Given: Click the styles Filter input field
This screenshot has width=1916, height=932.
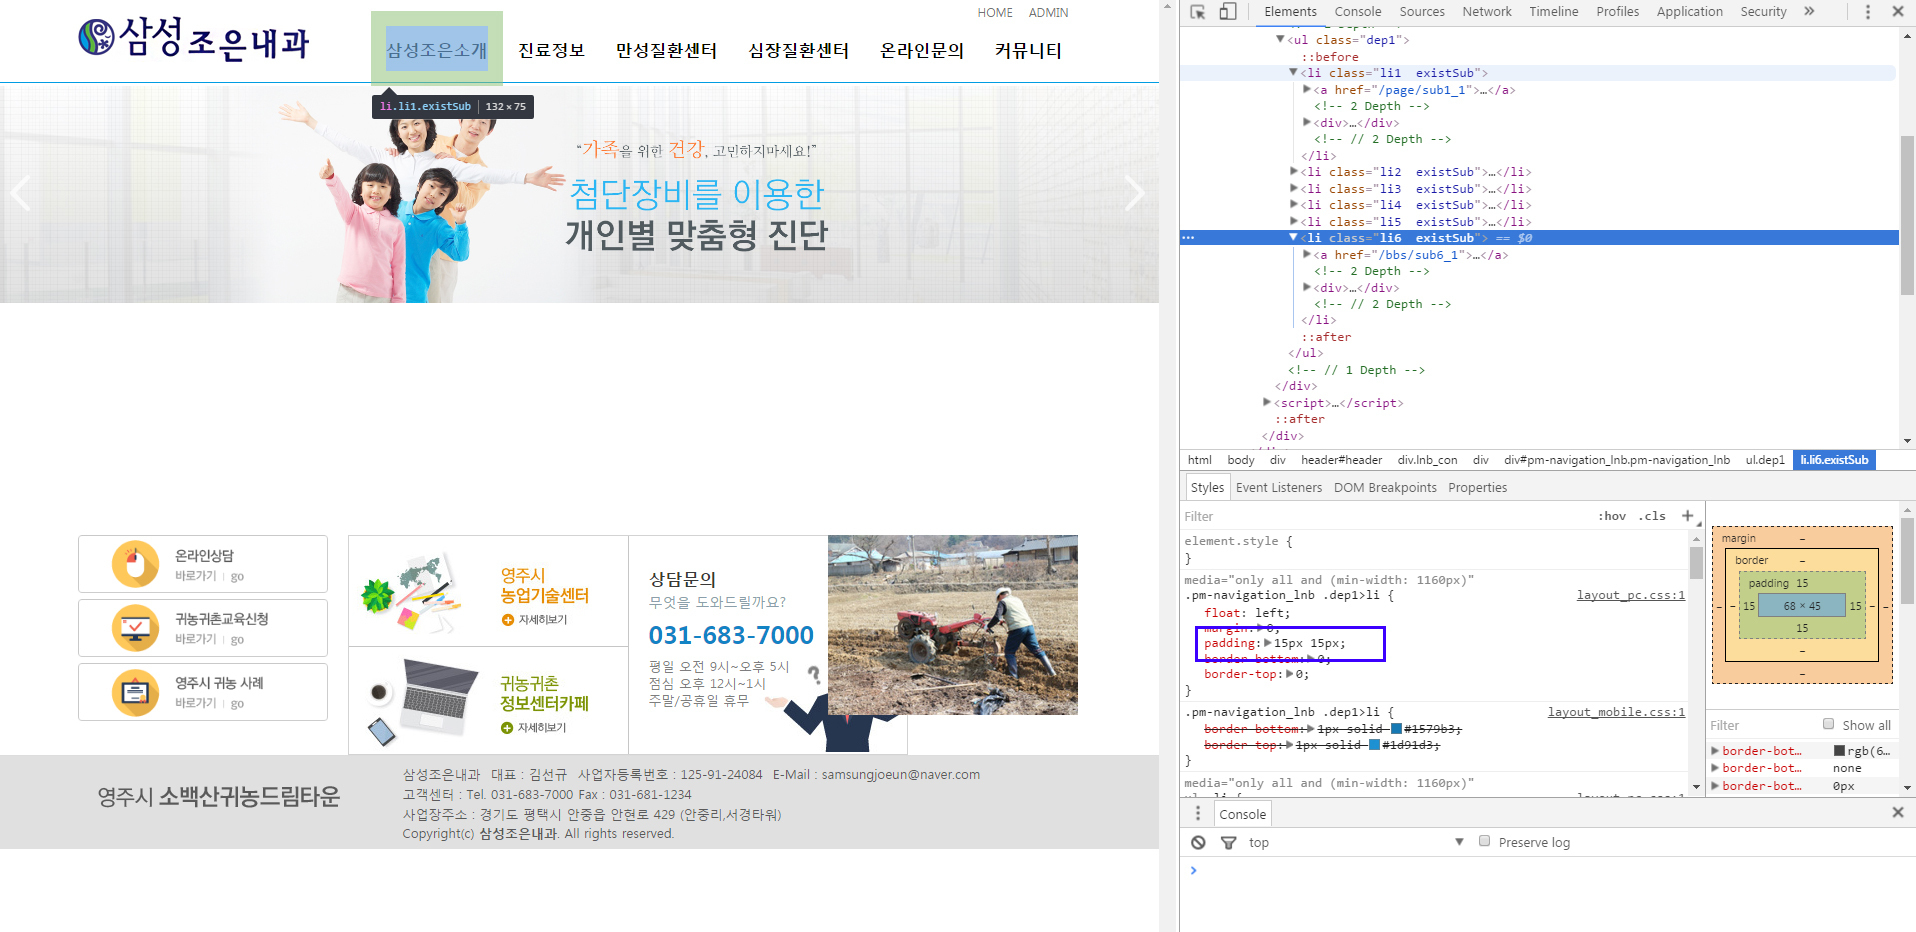Looking at the screenshot, I should coord(1385,516).
